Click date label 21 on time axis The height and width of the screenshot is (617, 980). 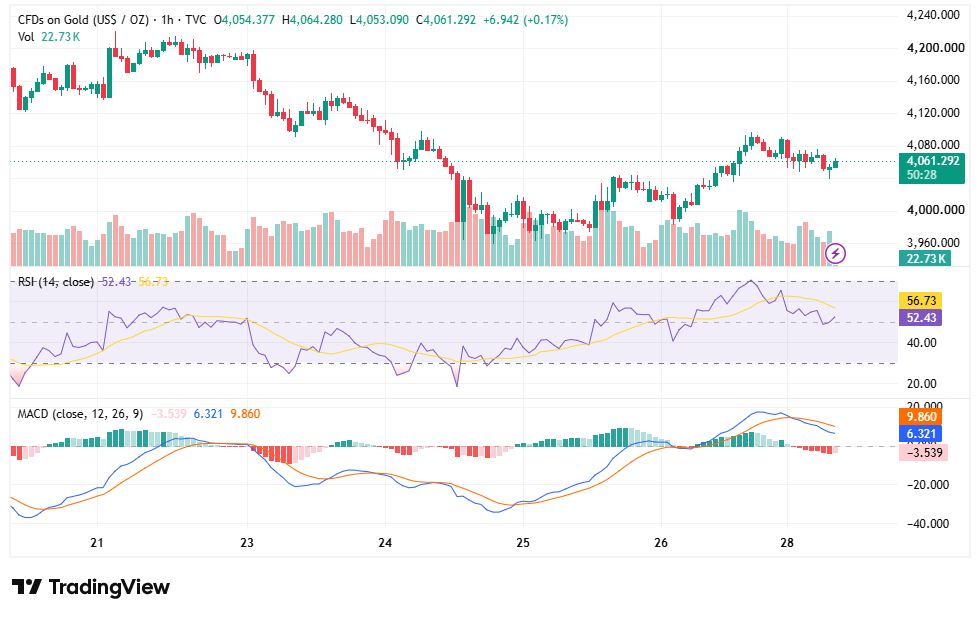97,543
